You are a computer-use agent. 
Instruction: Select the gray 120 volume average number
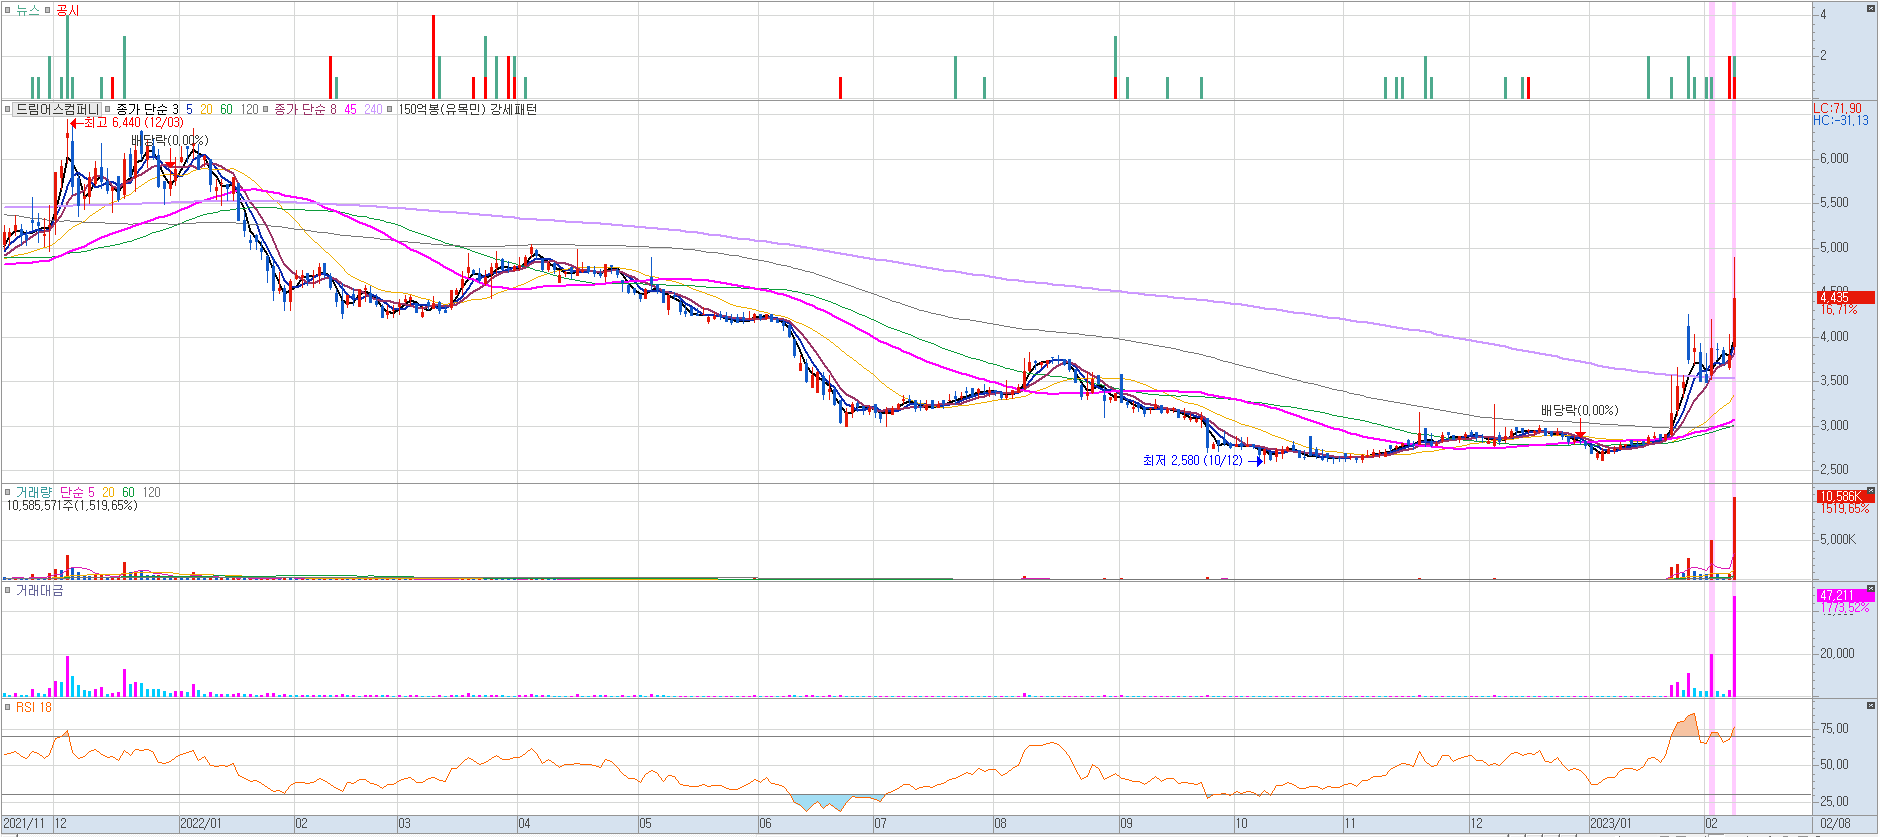click(151, 492)
